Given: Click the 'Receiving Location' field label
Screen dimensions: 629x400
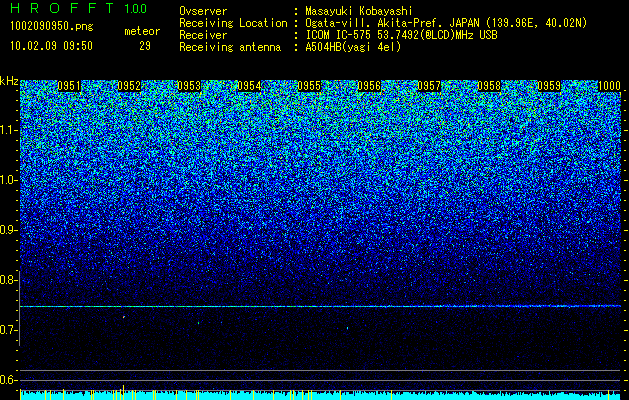Looking at the screenshot, I should 233,23.
